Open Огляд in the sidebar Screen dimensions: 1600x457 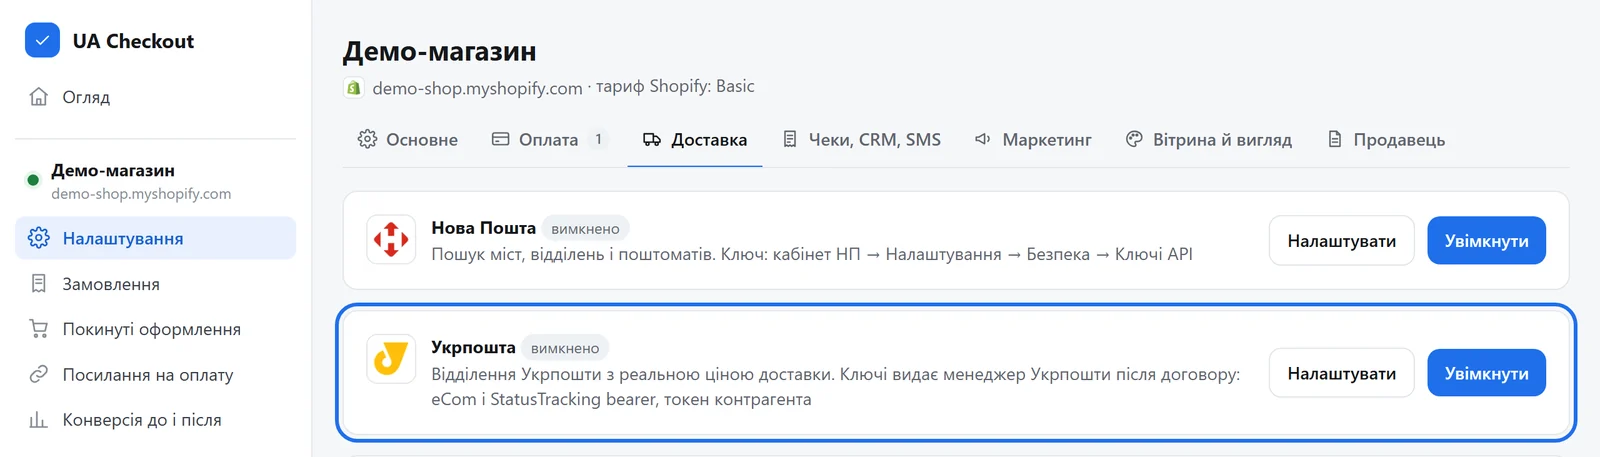coord(155,97)
